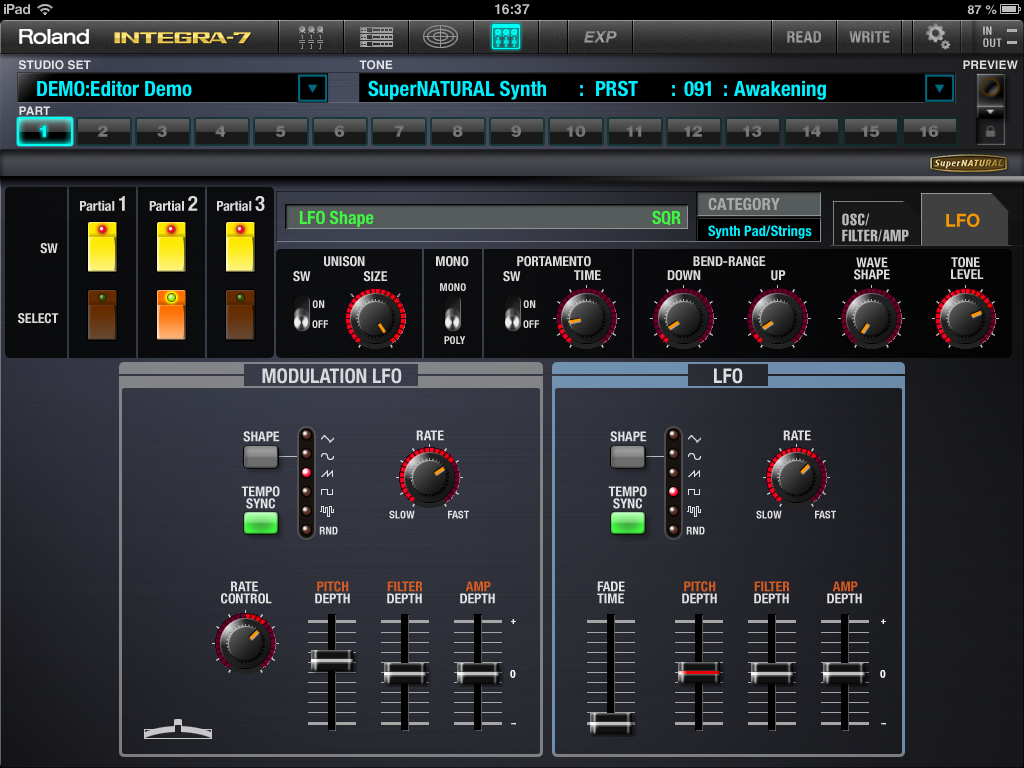
Task: Click the LFO panel Shape button
Action: click(x=628, y=457)
